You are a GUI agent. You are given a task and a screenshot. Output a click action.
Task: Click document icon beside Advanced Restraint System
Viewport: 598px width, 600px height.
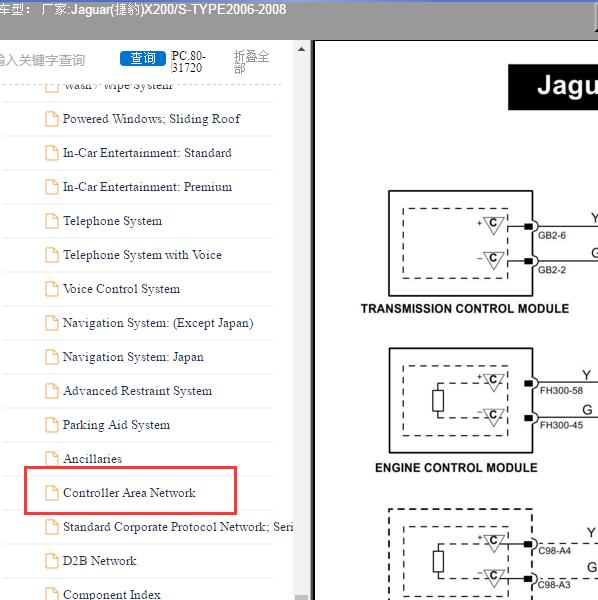coord(52,391)
